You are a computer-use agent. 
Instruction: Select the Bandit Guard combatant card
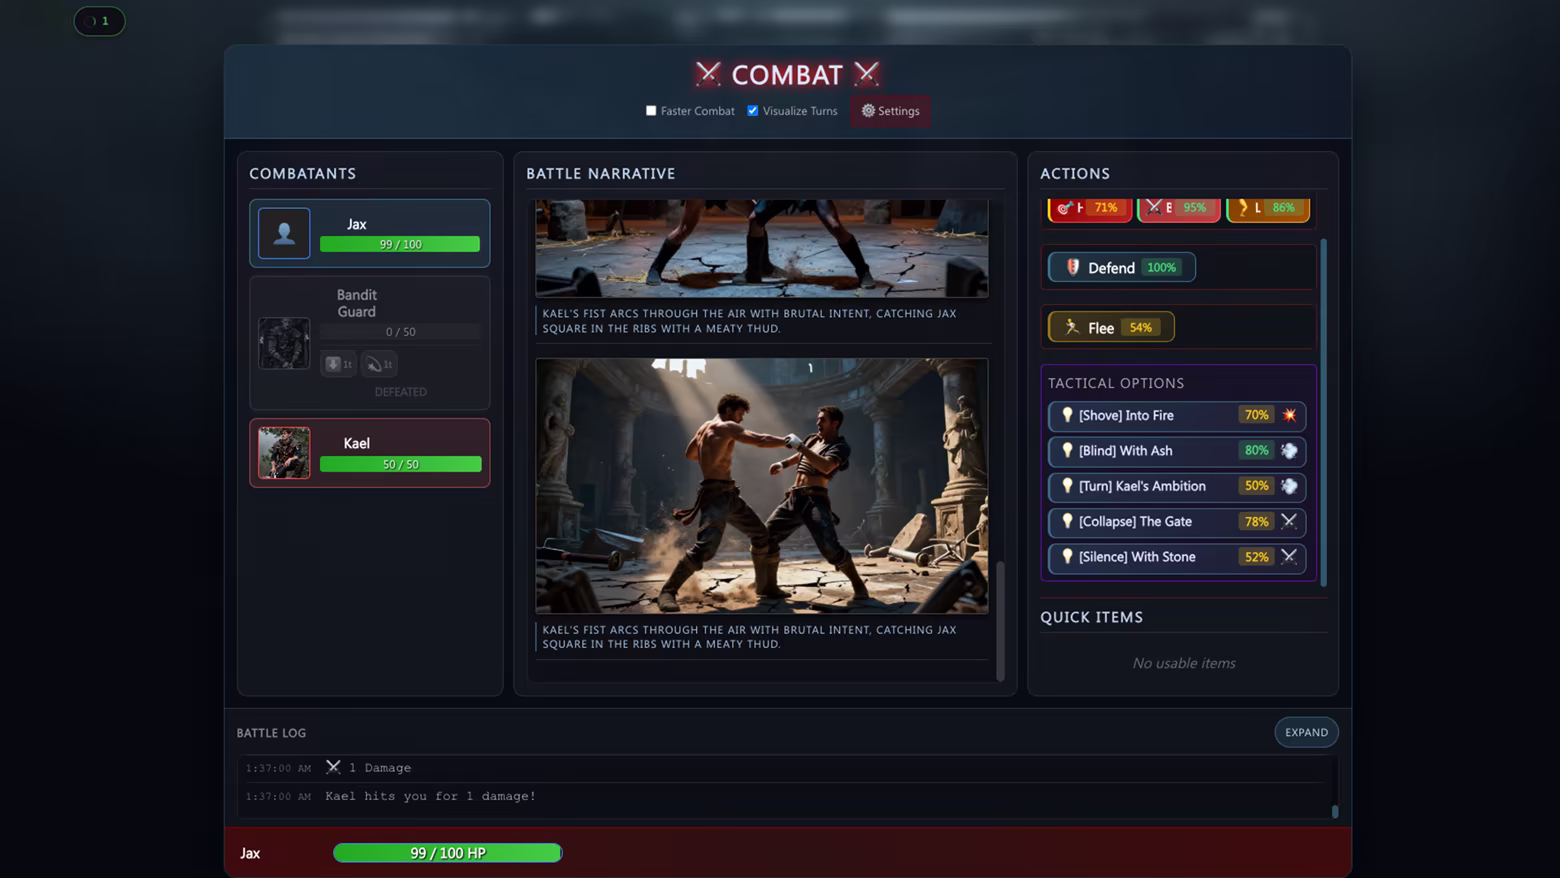[369, 342]
